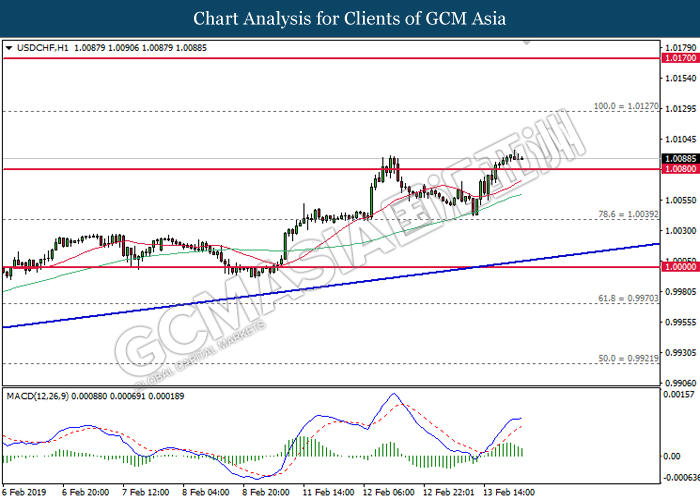Click the 12 Feb 22:01 time axis label
This screenshot has width=700, height=500.
click(x=449, y=492)
